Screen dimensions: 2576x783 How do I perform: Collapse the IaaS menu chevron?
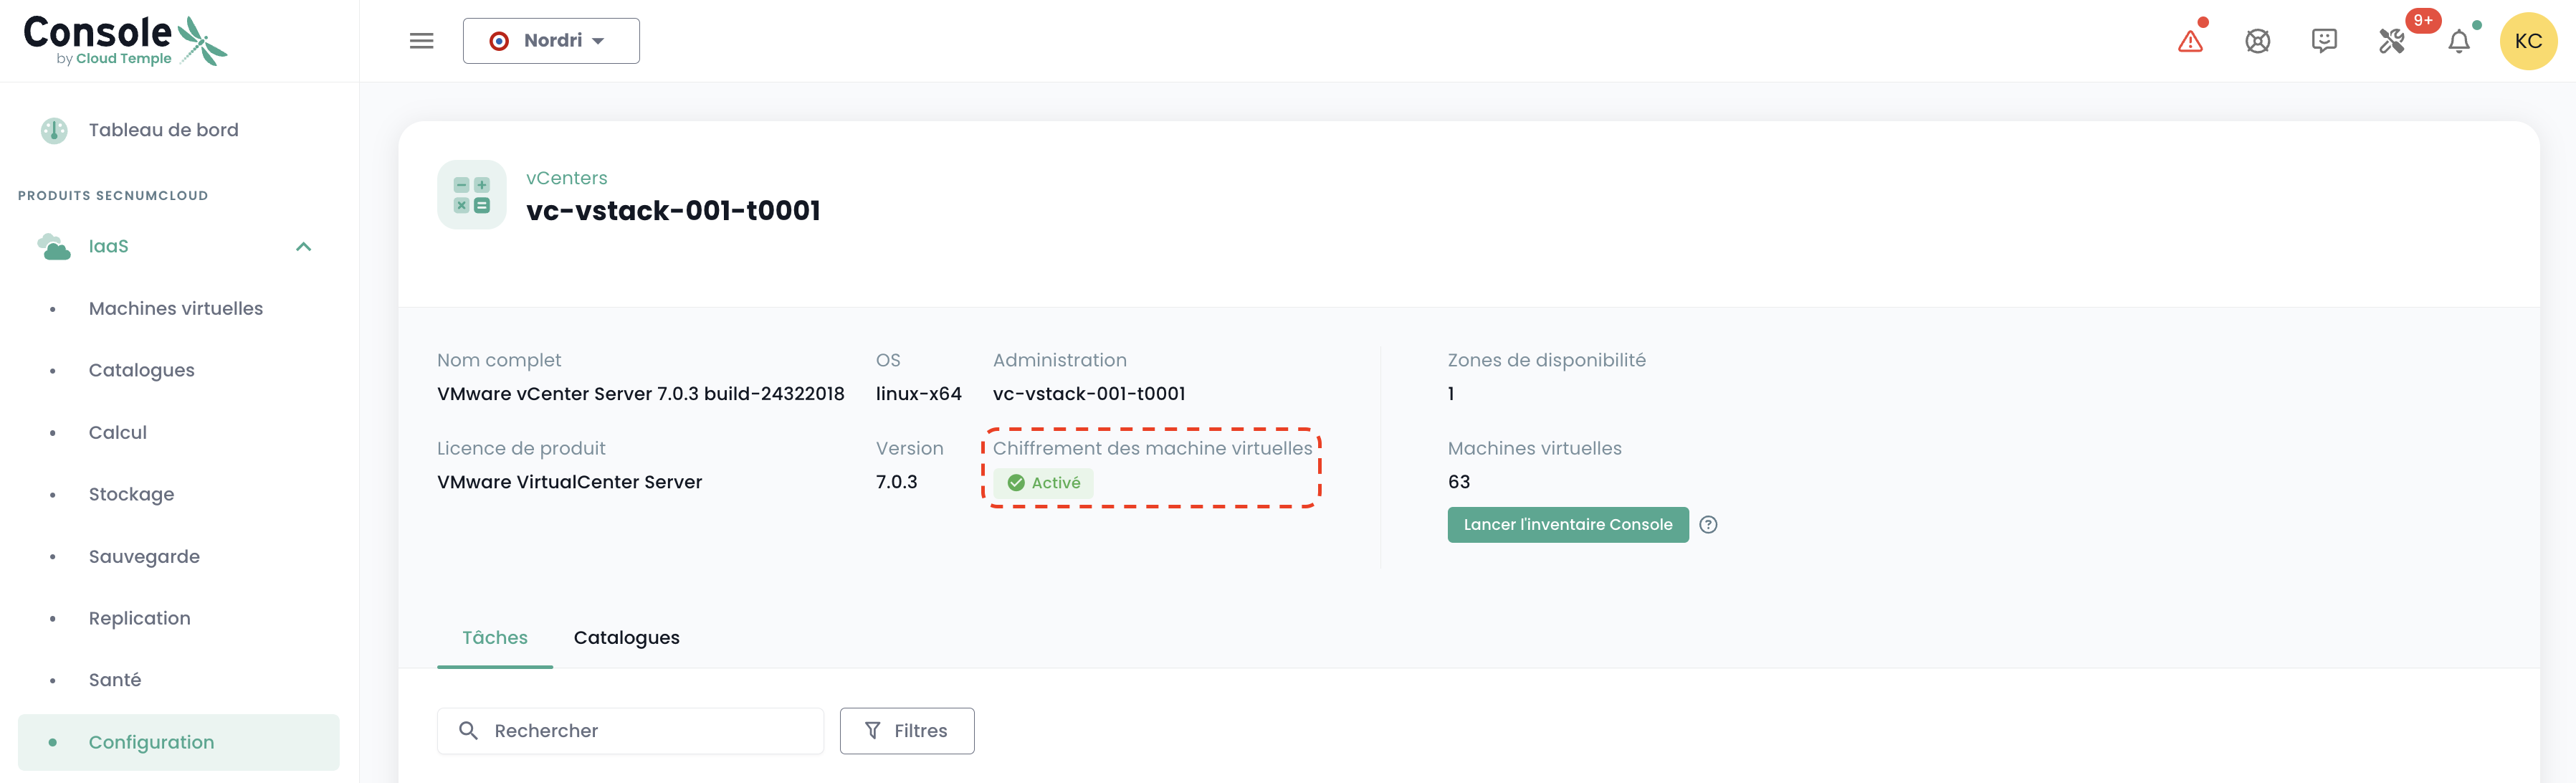304,246
